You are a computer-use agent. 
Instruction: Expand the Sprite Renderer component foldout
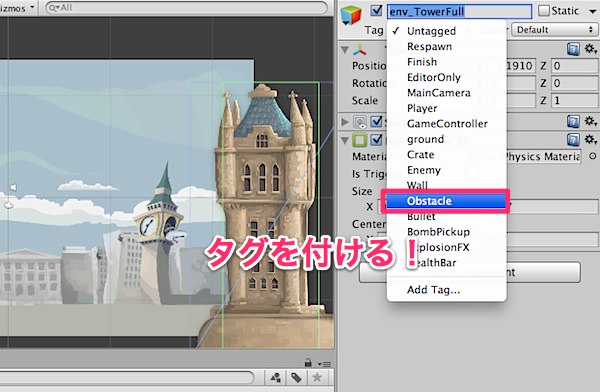[345, 122]
